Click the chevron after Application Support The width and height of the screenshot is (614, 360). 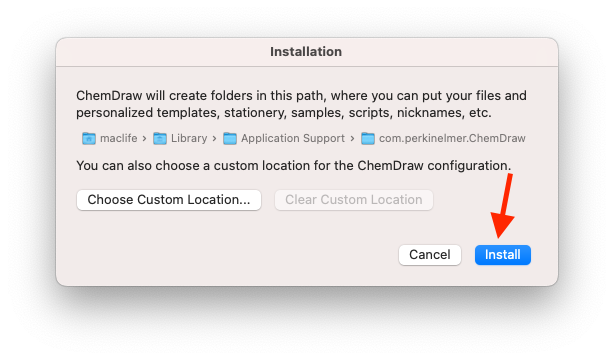coord(352,139)
